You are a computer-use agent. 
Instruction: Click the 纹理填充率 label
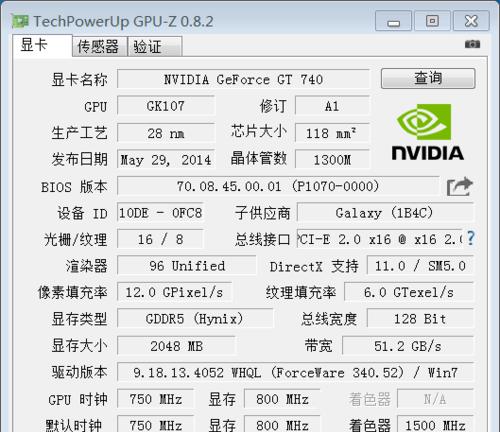pos(301,293)
